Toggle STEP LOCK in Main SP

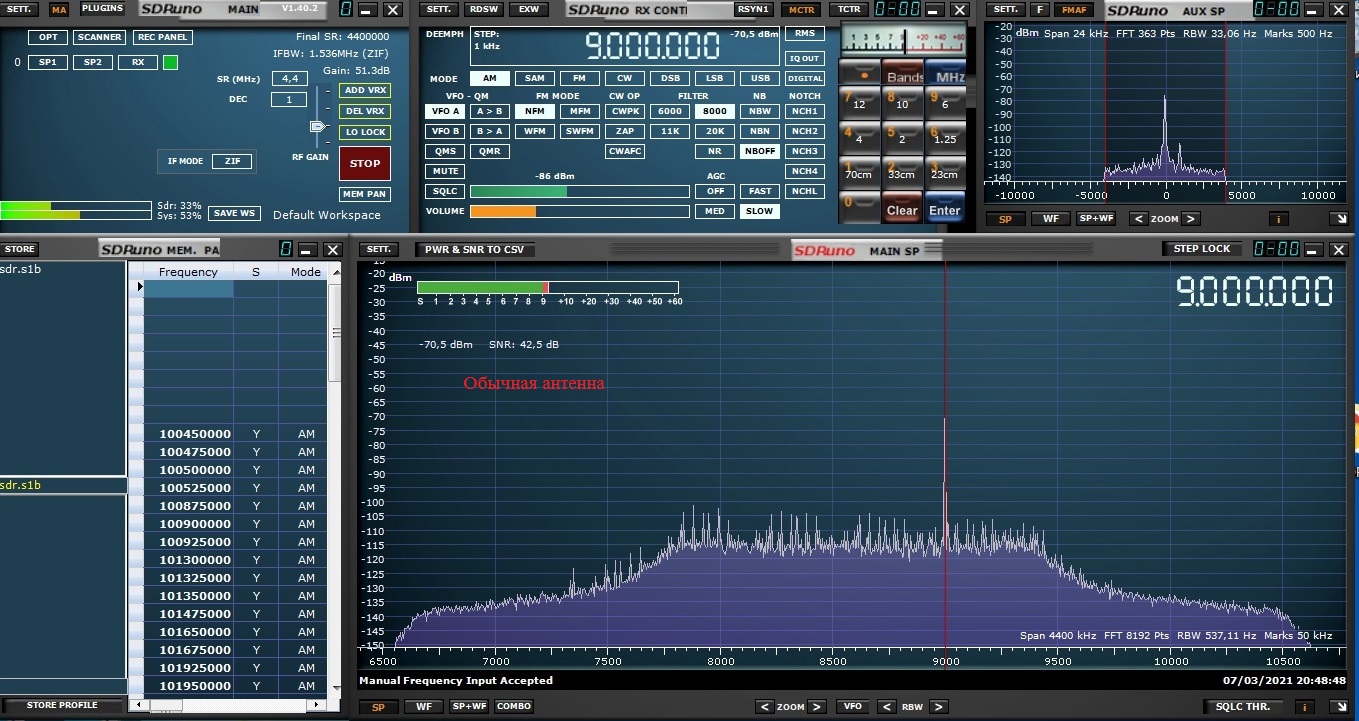1201,248
